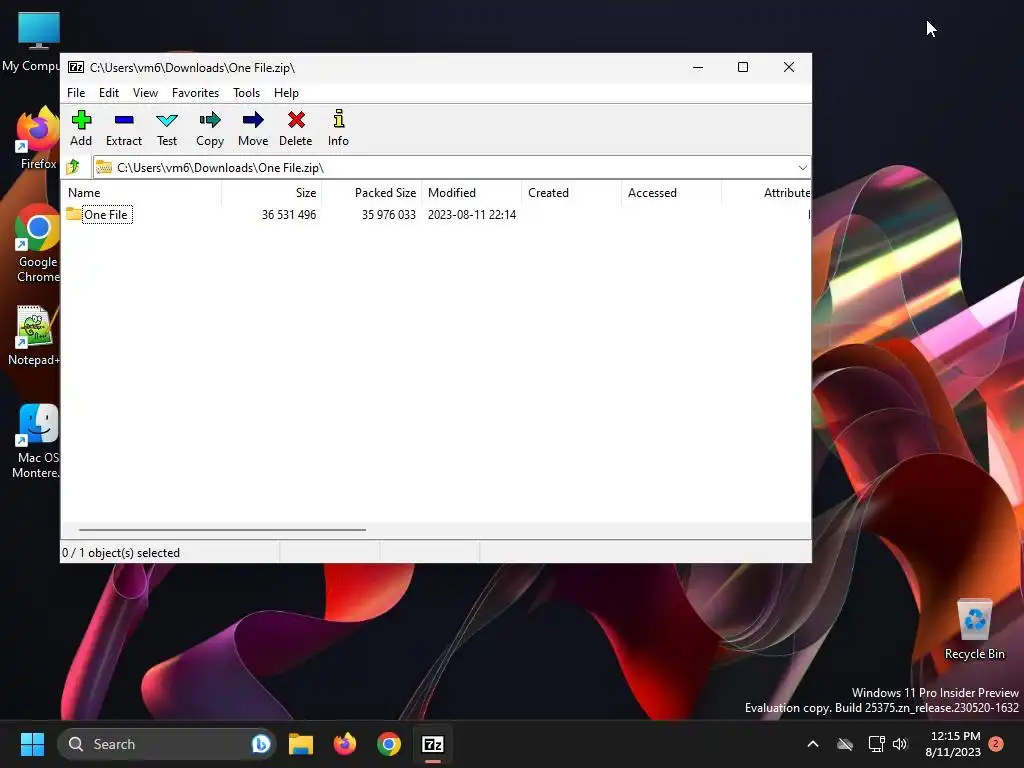Click the network tray icon
The image size is (1024, 768).
tap(876, 744)
